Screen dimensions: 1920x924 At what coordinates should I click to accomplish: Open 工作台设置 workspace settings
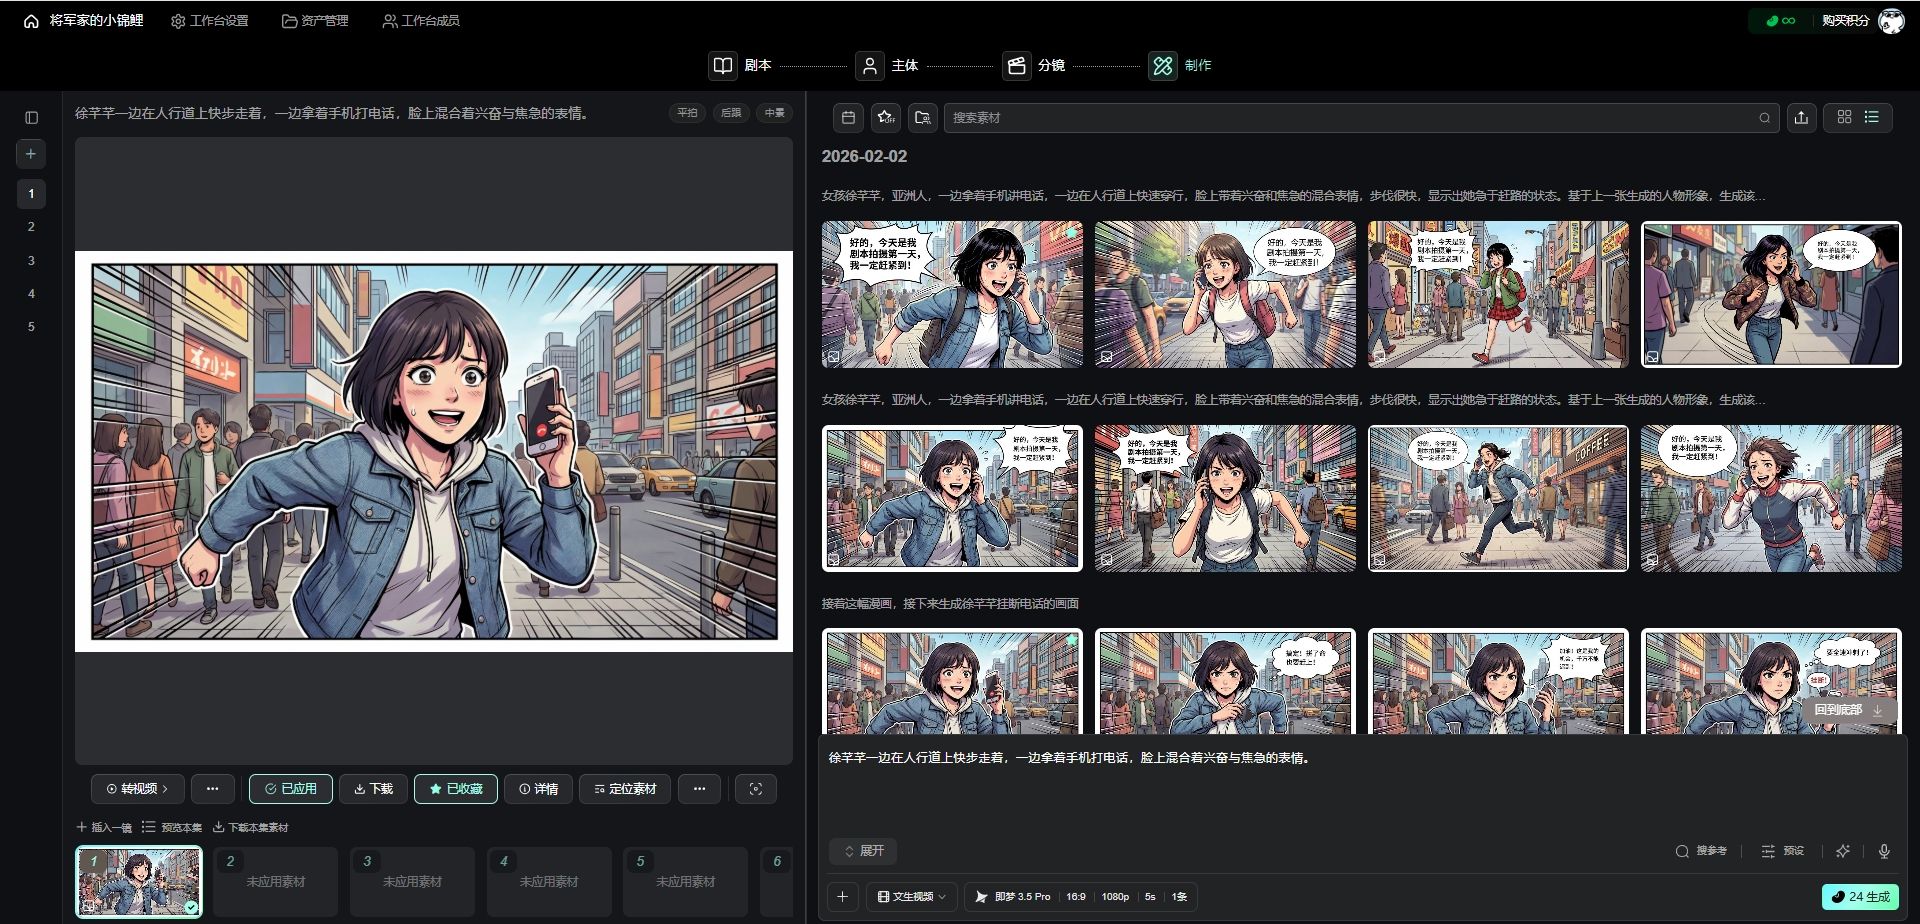(210, 21)
